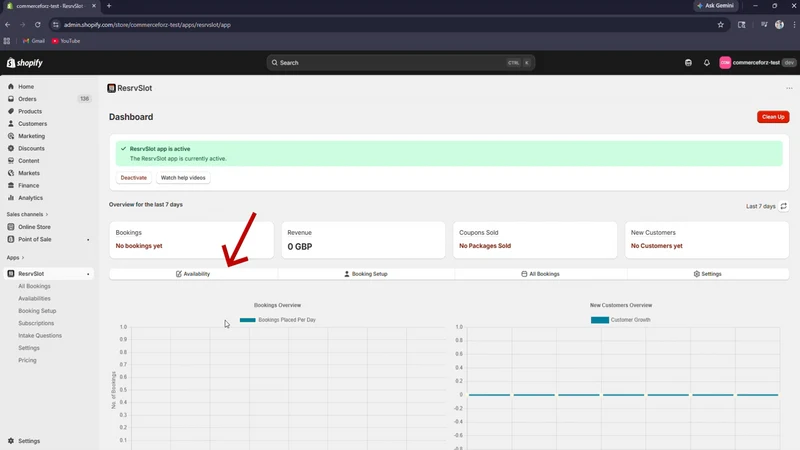Click the browser address bar
The image size is (800, 450).
[x=388, y=24]
